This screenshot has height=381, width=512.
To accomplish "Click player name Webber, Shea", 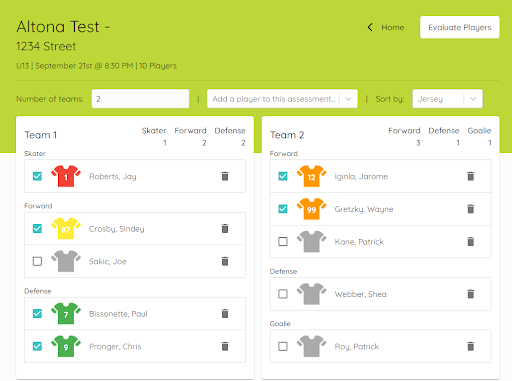I will (x=361, y=294).
